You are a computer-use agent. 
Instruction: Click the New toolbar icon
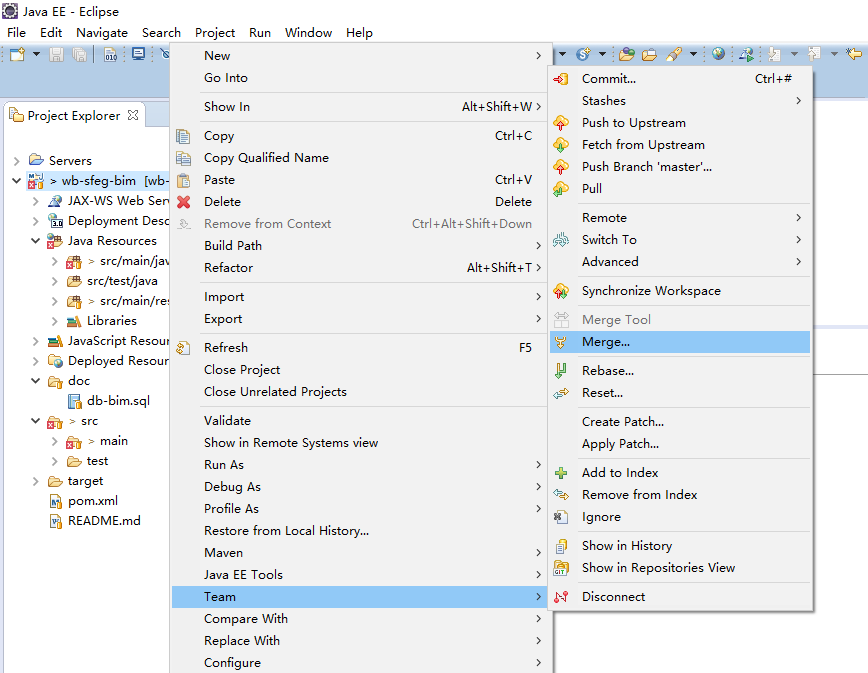click(17, 54)
